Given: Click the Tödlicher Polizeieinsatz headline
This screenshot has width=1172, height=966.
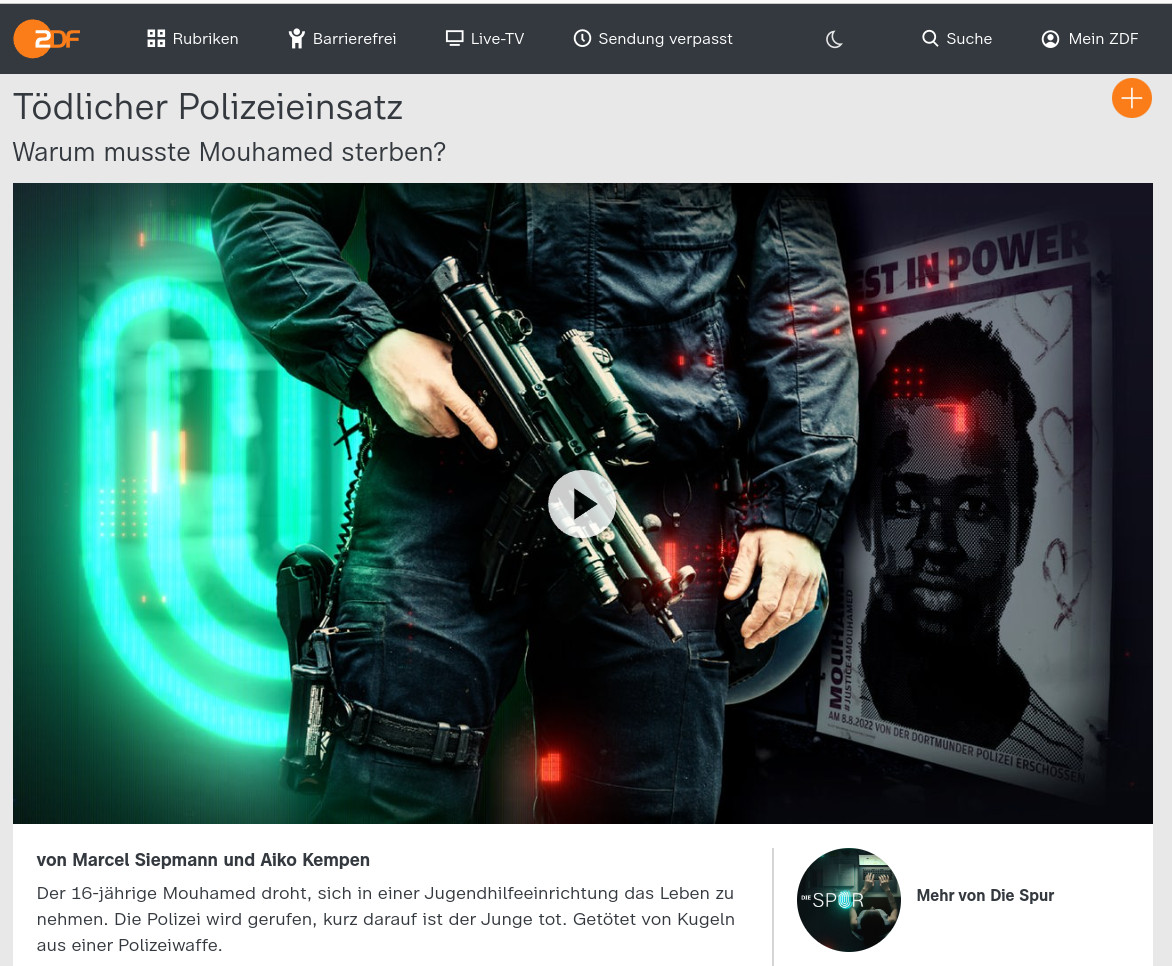Looking at the screenshot, I should pos(208,107).
